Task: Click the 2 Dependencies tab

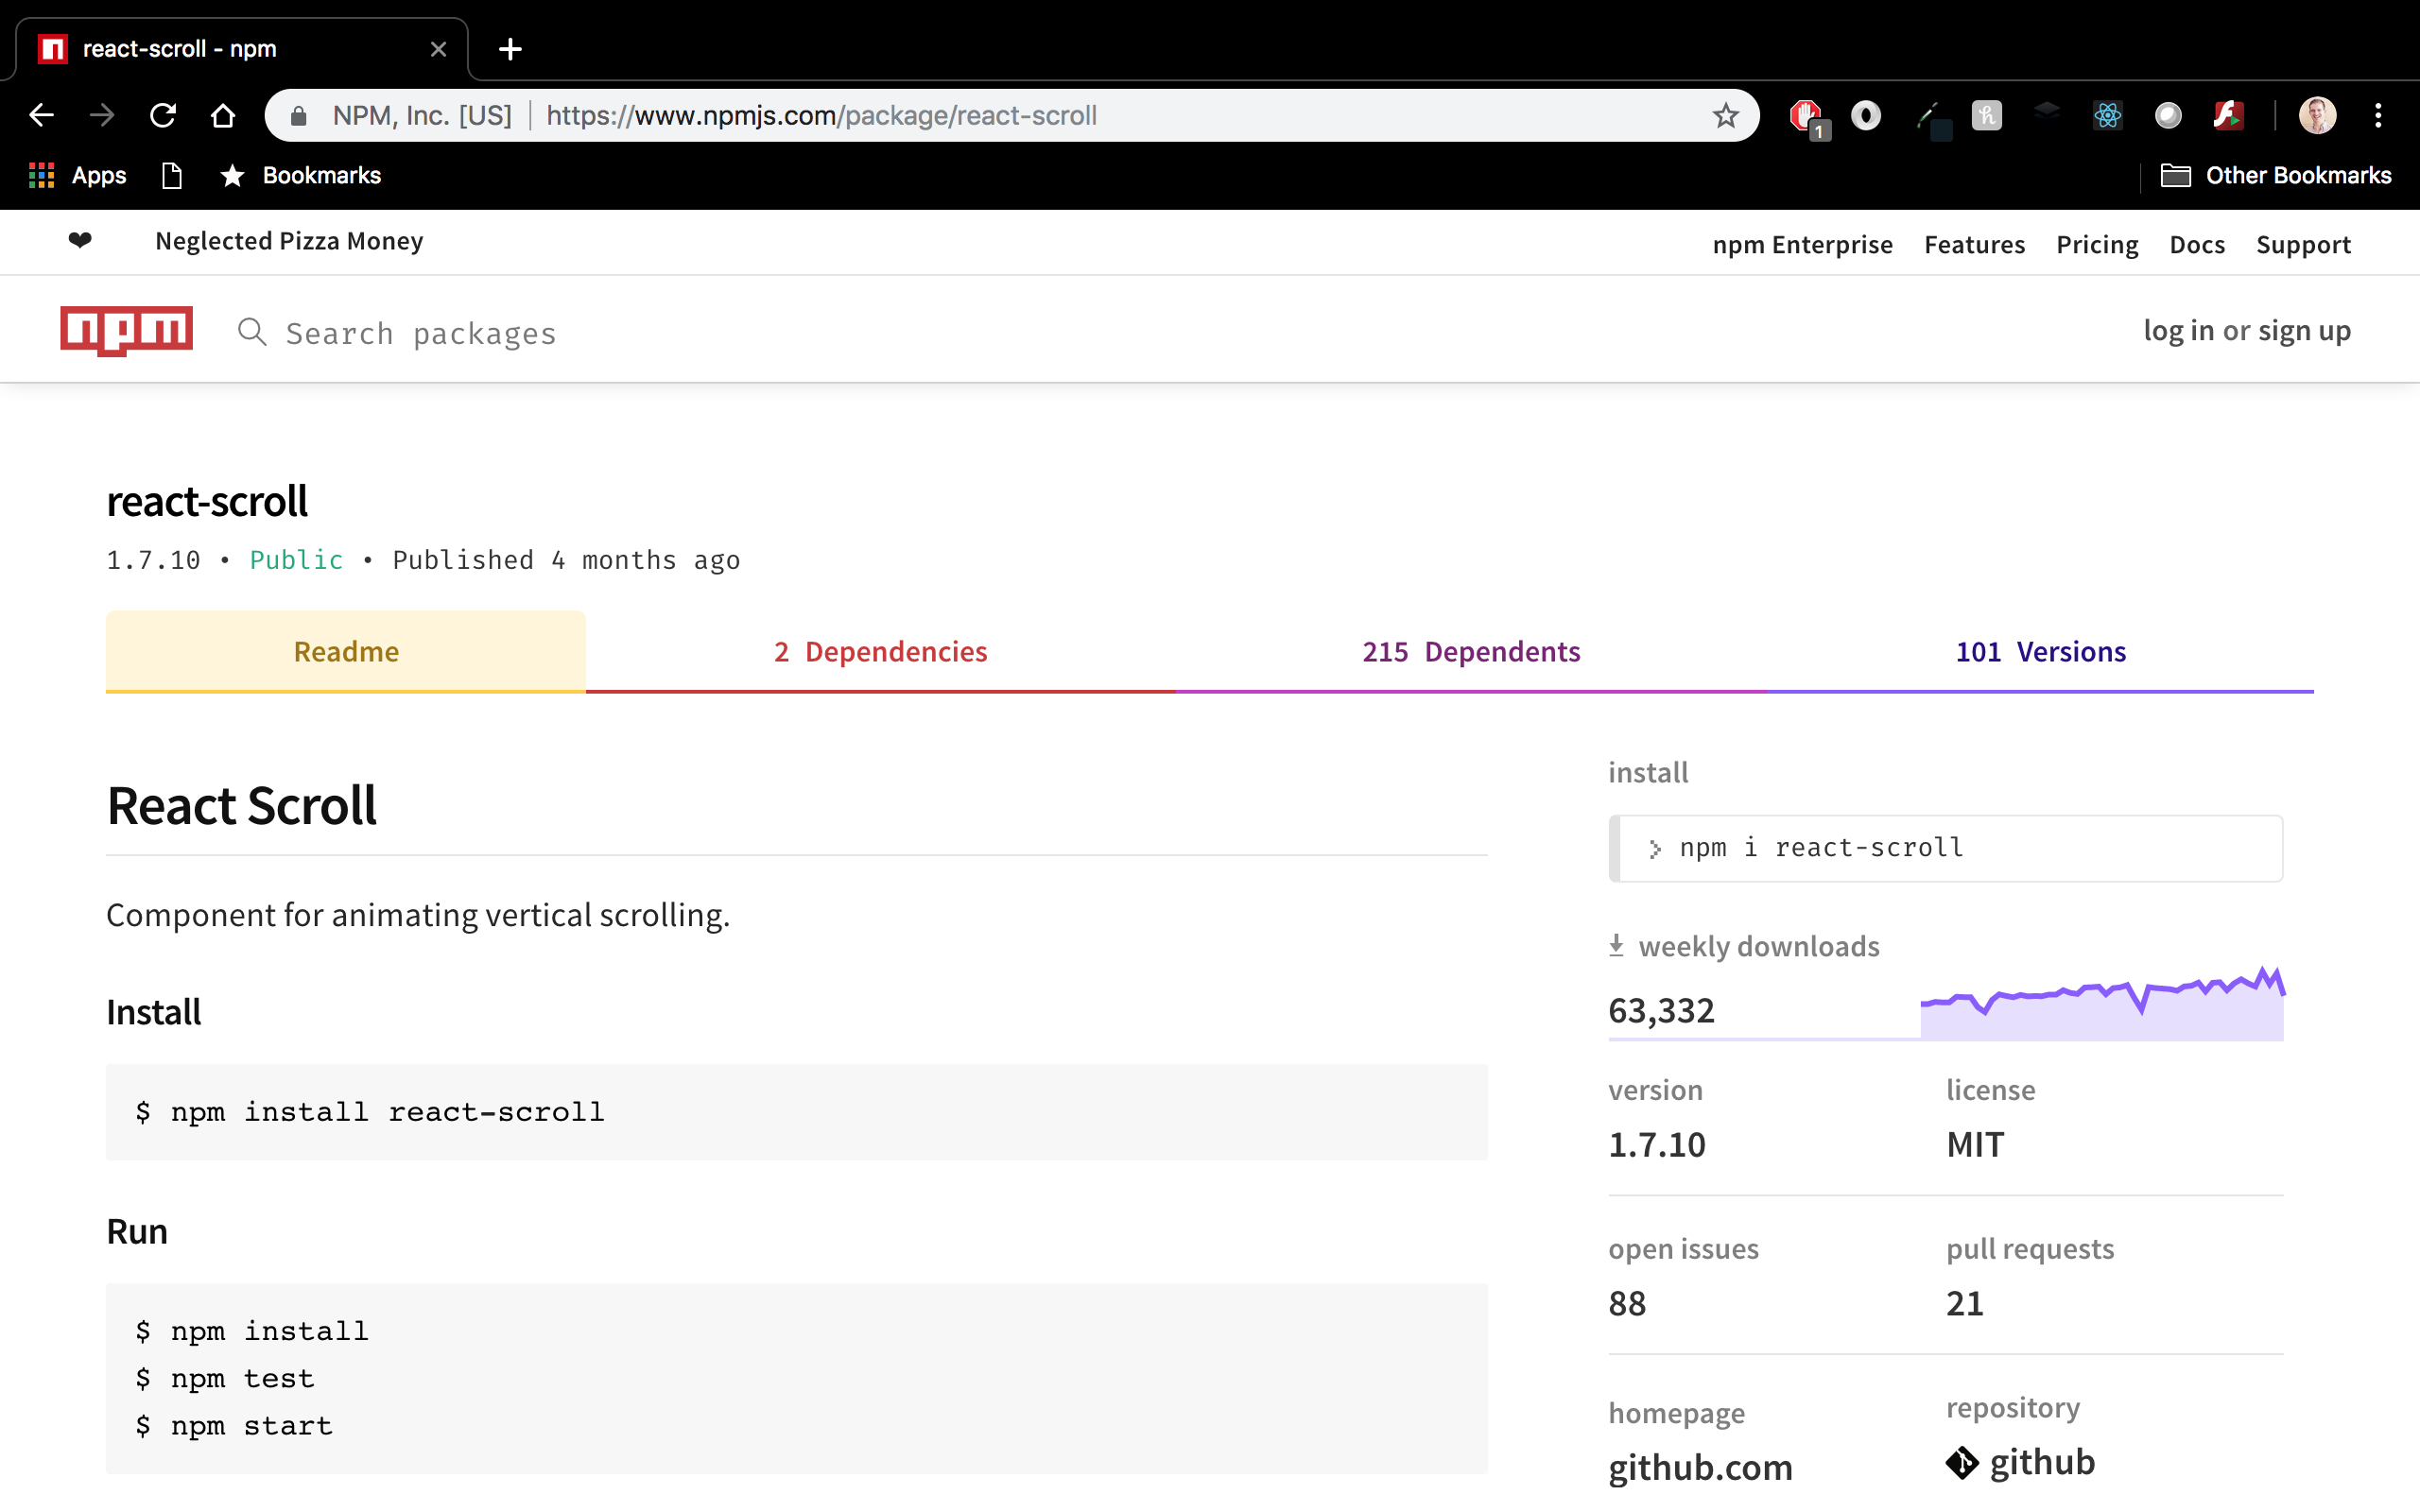Action: [880, 651]
